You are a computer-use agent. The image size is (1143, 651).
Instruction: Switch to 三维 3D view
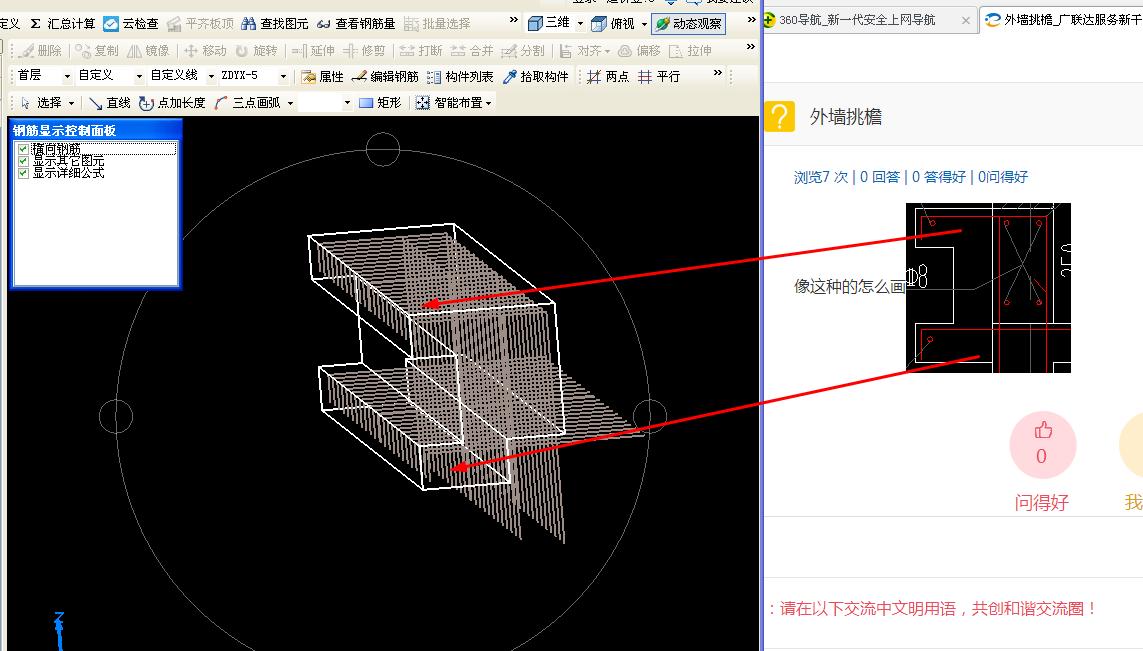(549, 23)
